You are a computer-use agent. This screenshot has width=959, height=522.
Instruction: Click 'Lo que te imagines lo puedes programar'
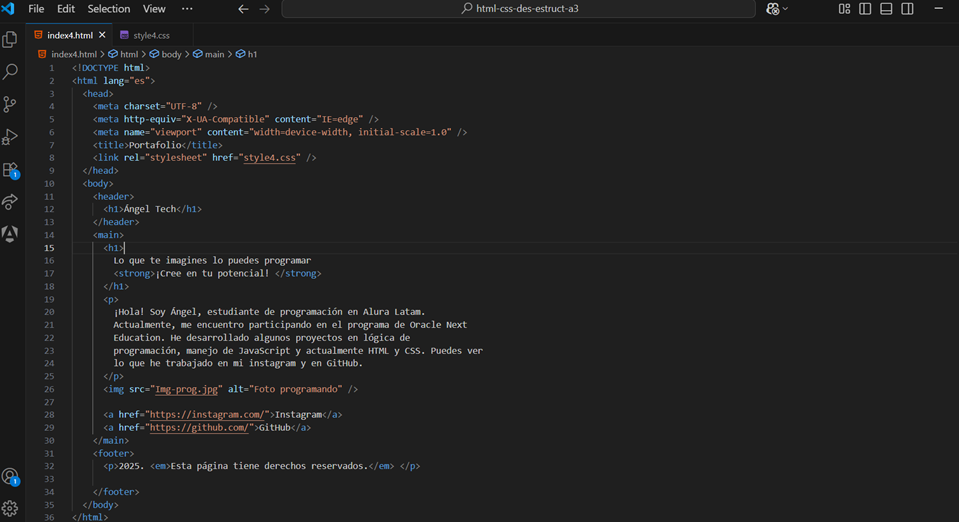coord(212,261)
